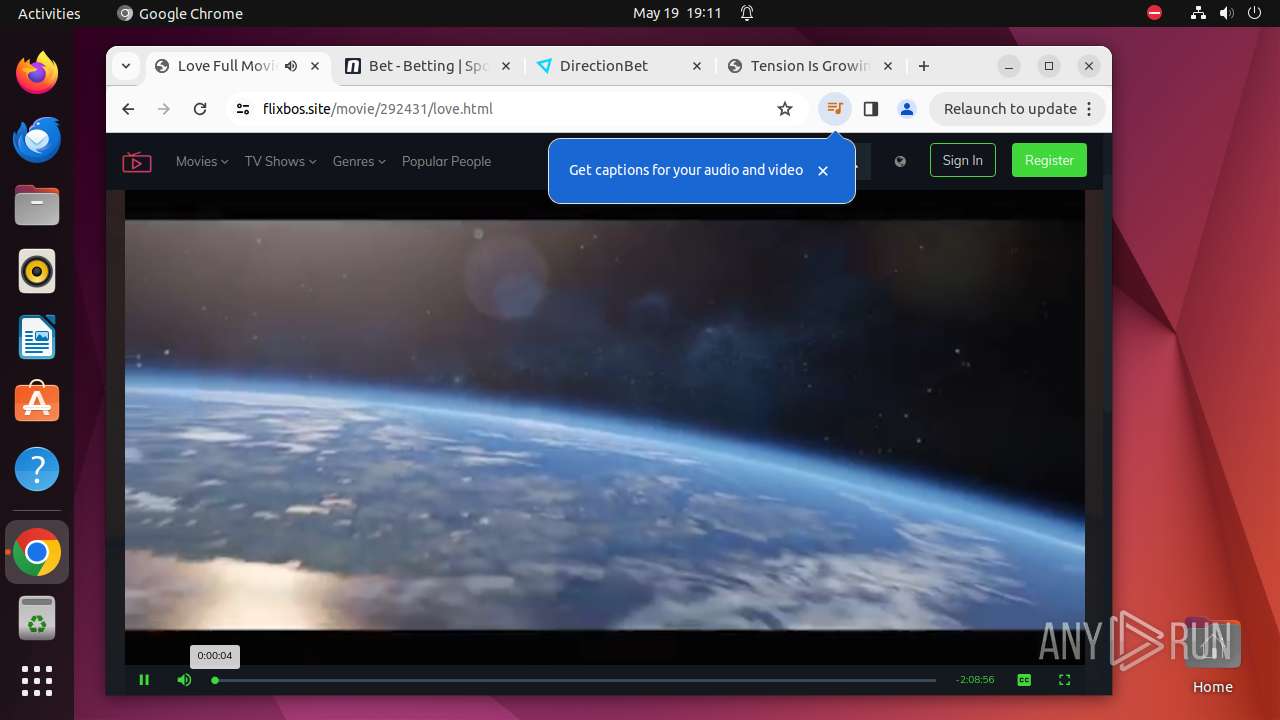Click the Flixbos site logo
This screenshot has height=720, width=1280.
pyautogui.click(x=137, y=161)
